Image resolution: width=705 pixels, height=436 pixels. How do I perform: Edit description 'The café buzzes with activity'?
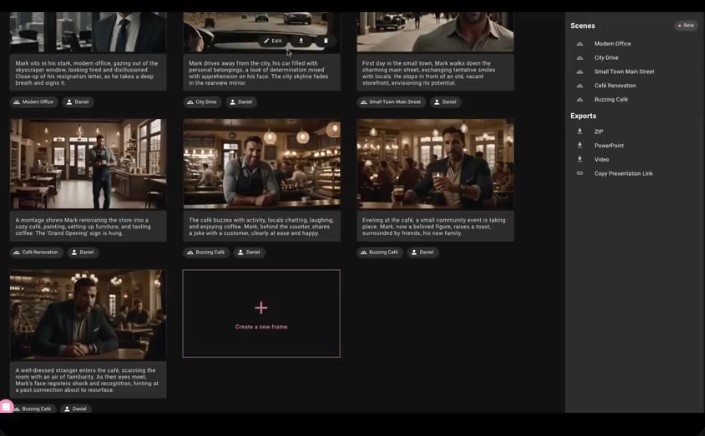point(262,227)
